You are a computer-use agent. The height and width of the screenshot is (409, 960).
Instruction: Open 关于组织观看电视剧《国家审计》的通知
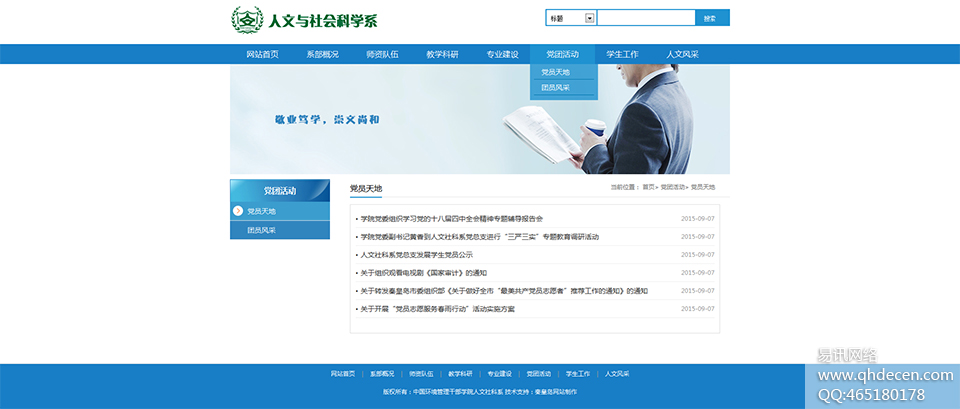pyautogui.click(x=424, y=272)
